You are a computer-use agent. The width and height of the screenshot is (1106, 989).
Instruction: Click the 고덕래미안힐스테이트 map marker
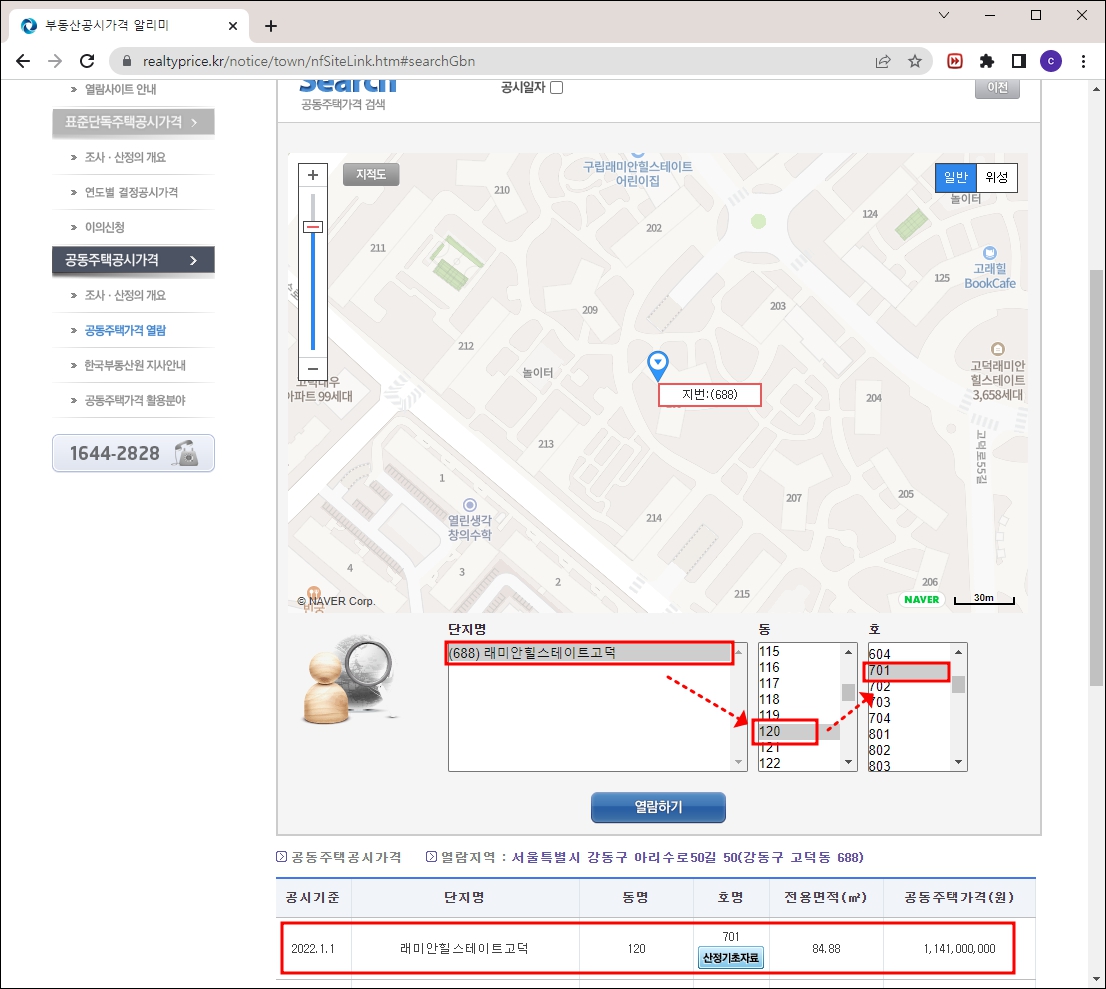pos(997,348)
